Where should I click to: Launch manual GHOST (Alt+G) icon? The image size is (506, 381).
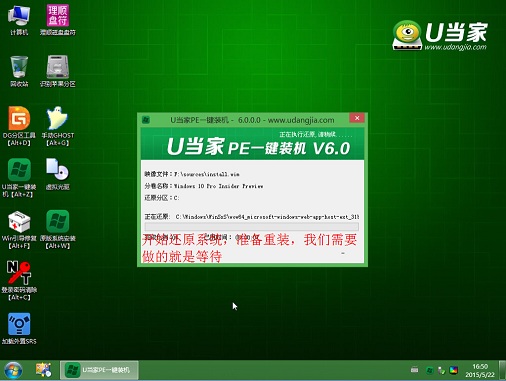(58, 126)
